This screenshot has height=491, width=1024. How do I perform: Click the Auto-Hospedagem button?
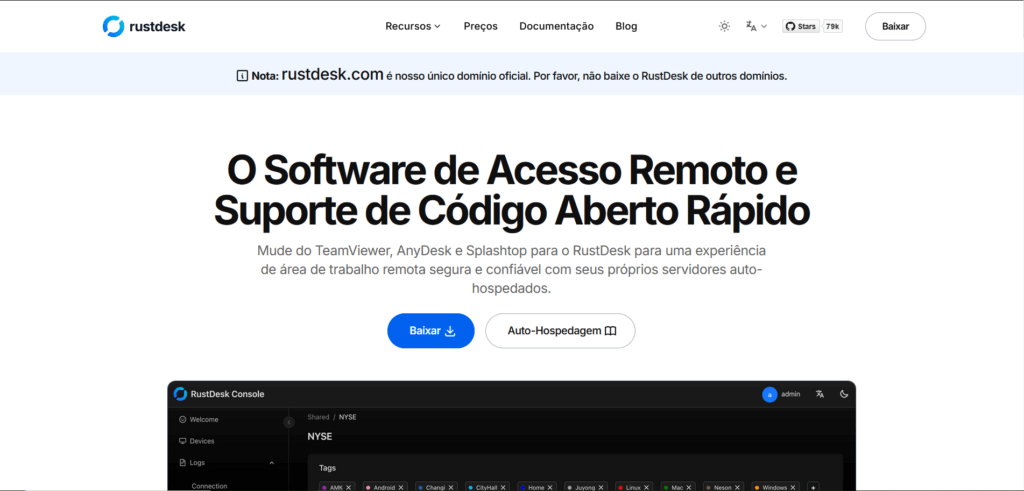pyautogui.click(x=560, y=331)
